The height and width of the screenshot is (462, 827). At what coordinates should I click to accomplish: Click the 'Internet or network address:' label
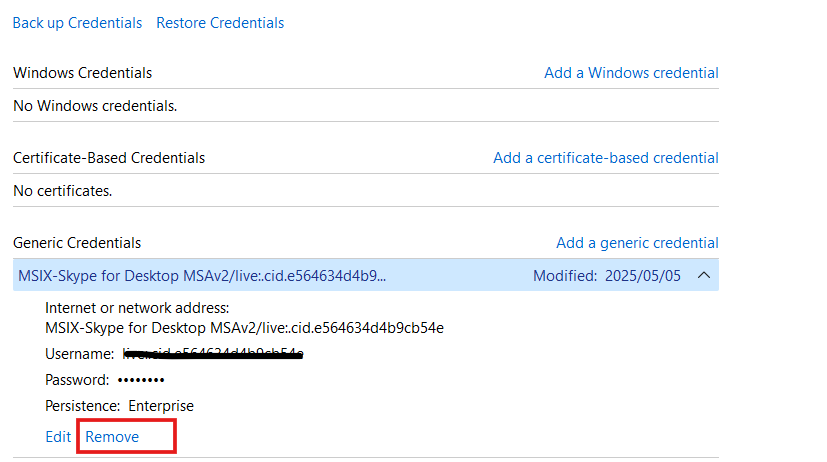click(x=137, y=308)
